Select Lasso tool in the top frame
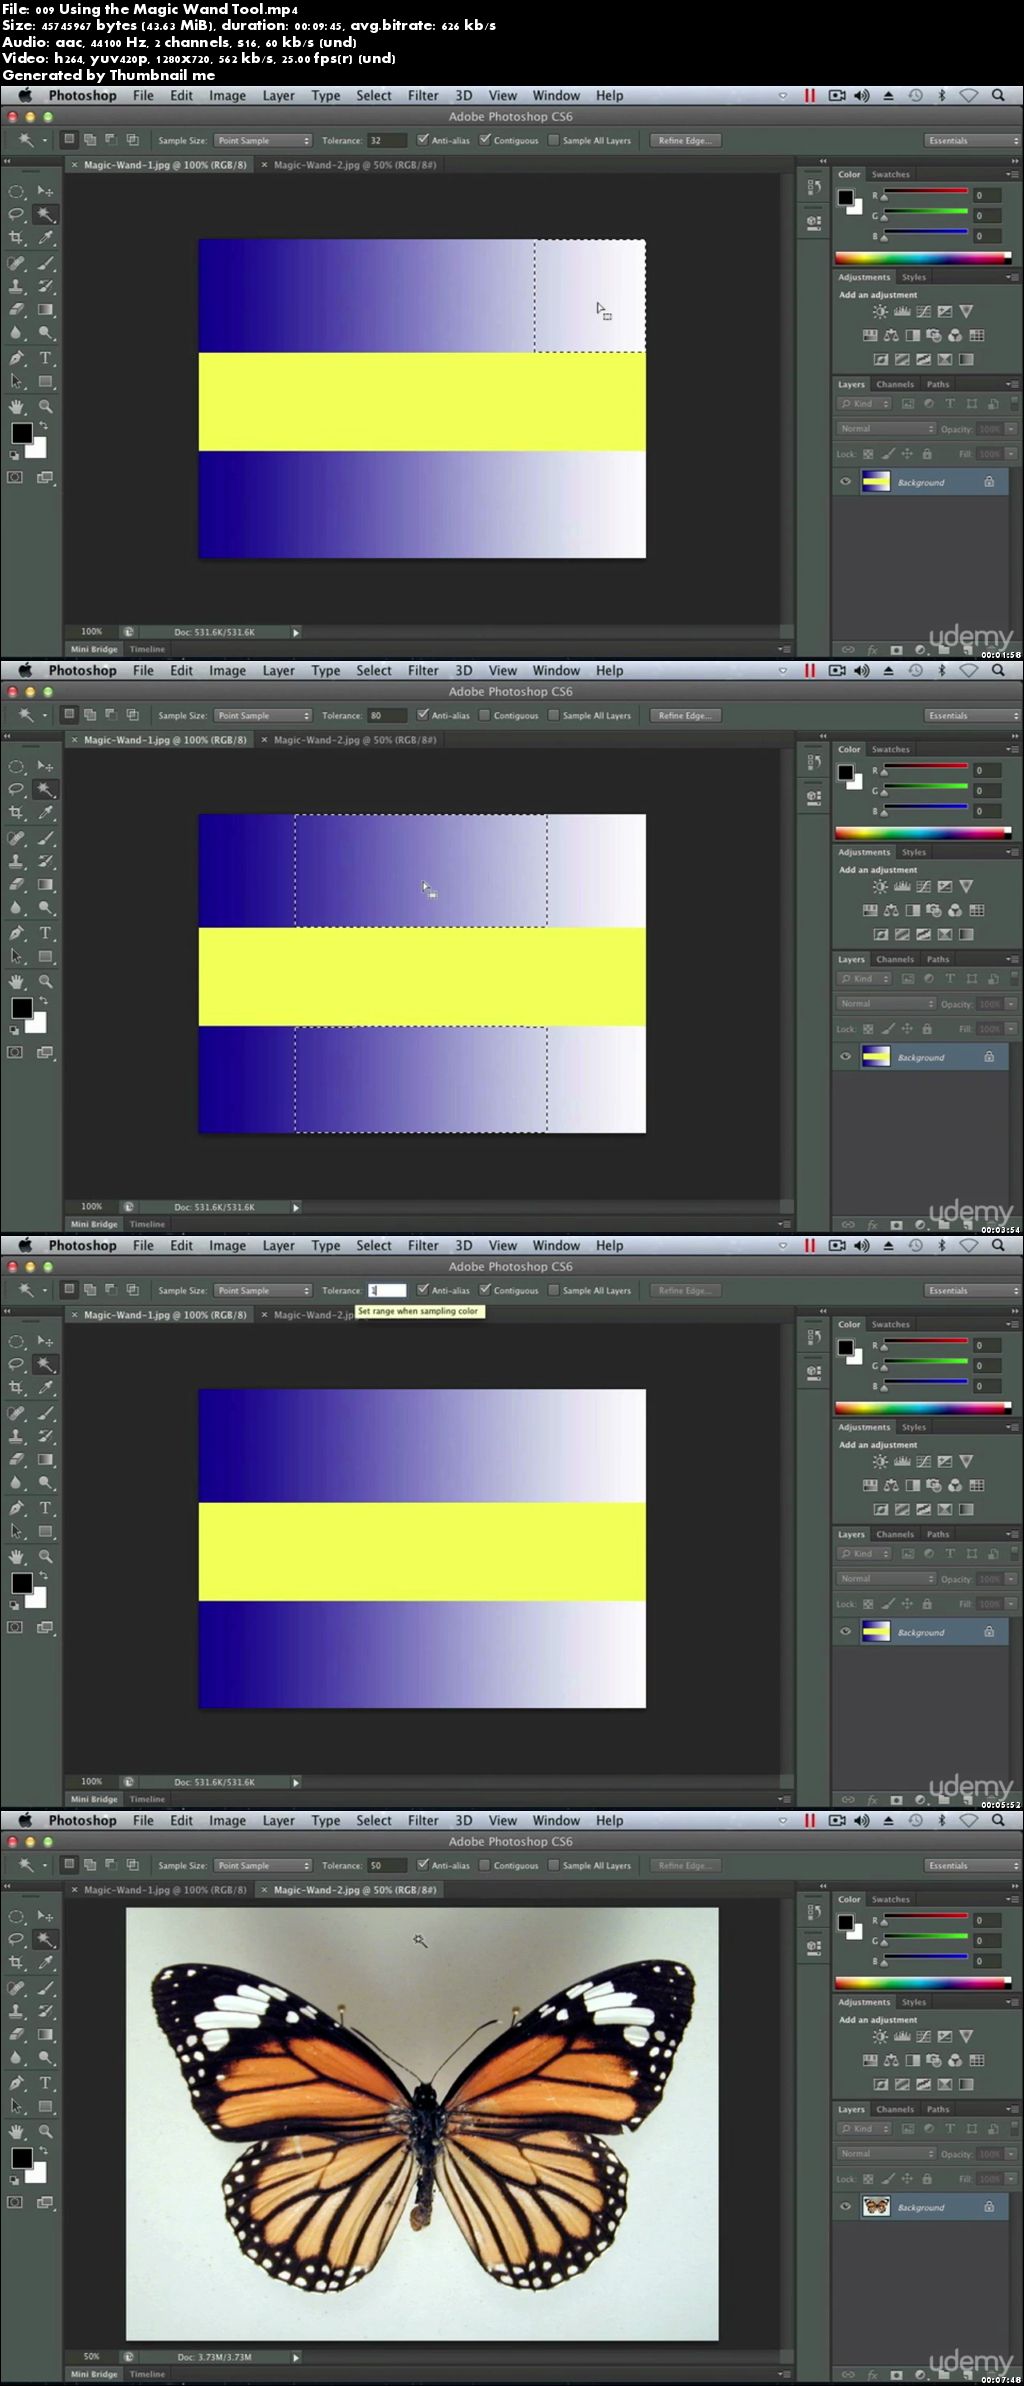The width and height of the screenshot is (1024, 2386). tap(17, 214)
